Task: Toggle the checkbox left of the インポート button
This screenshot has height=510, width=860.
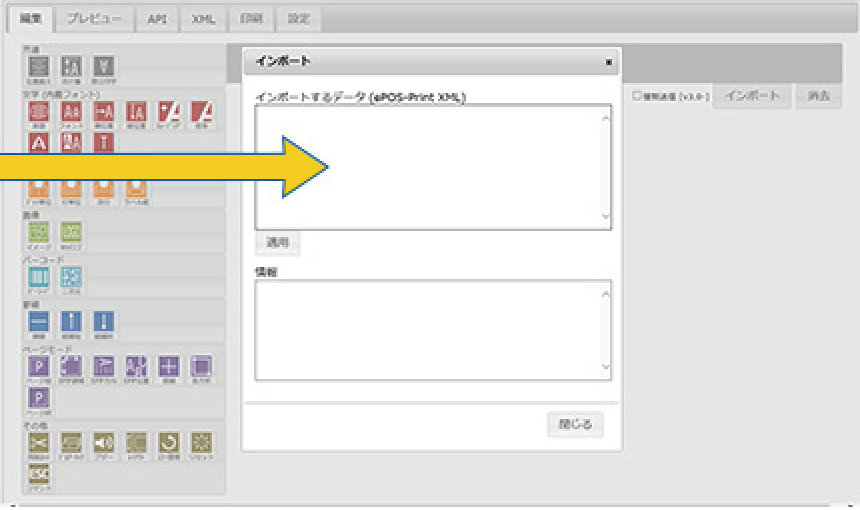Action: point(637,96)
